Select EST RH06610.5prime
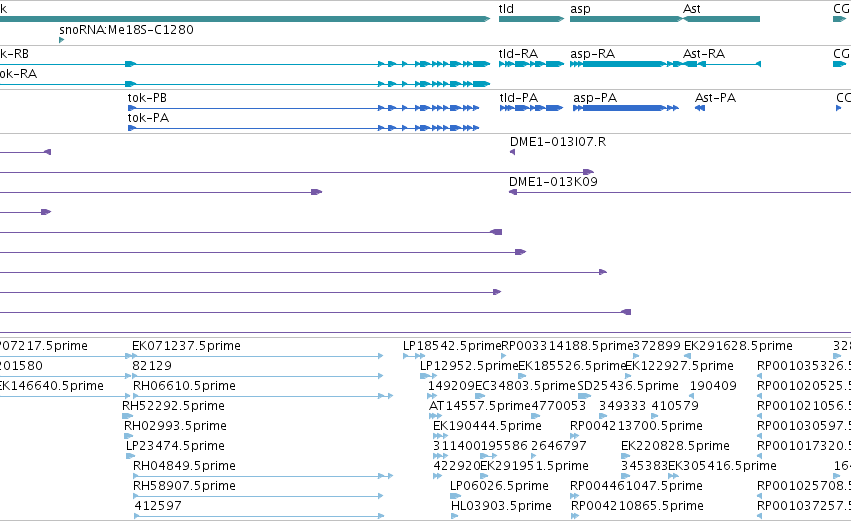 (x=184, y=386)
